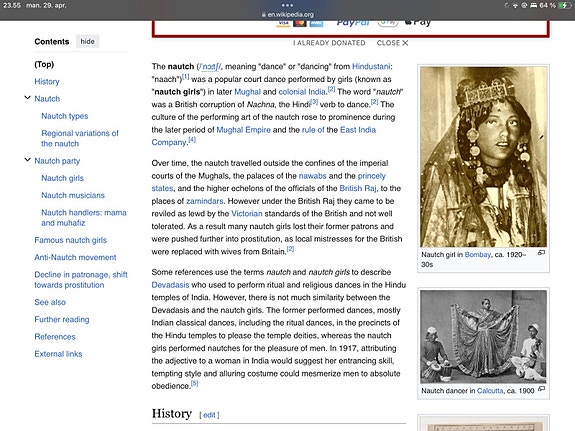Collapse the Nautch section in contents
The width and height of the screenshot is (575, 431).
[27, 98]
